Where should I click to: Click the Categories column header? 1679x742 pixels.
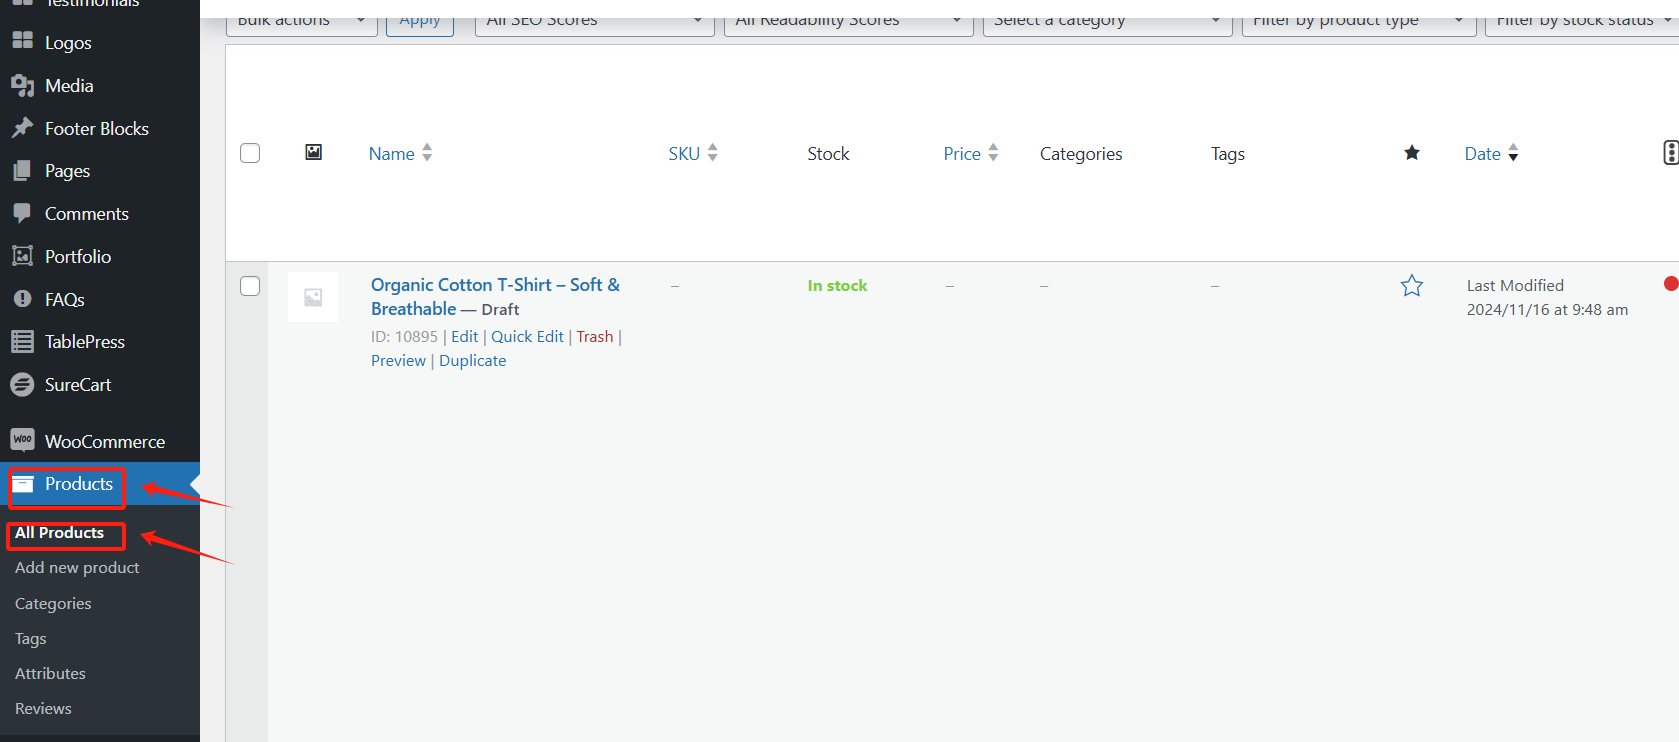1081,154
